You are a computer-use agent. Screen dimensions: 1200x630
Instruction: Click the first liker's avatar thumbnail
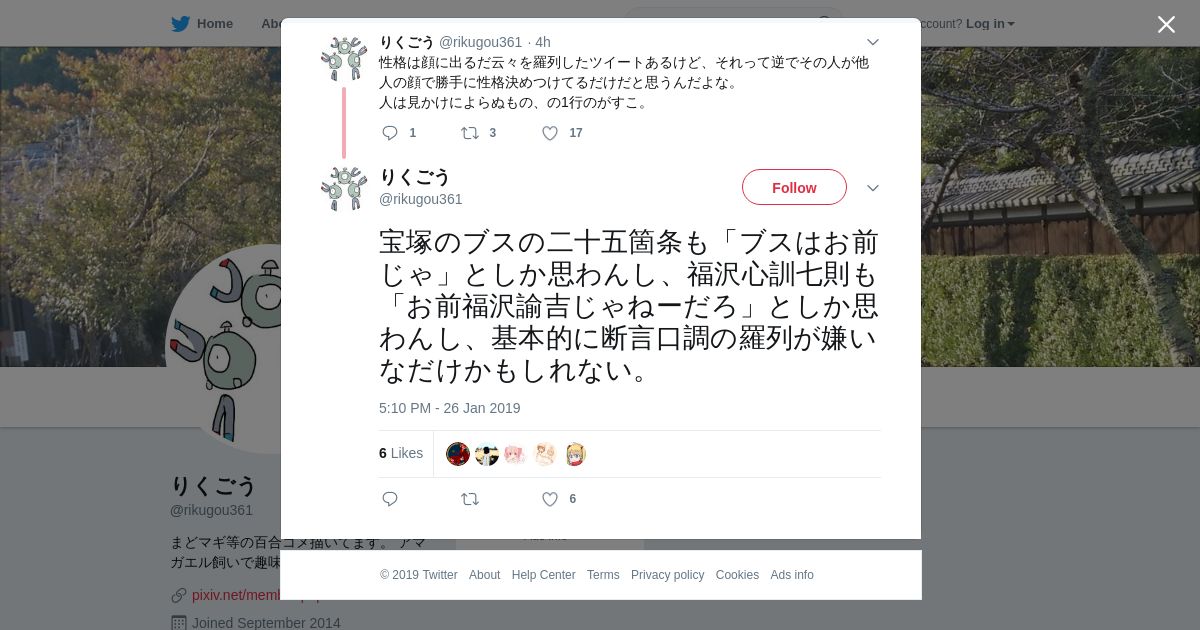tap(458, 454)
